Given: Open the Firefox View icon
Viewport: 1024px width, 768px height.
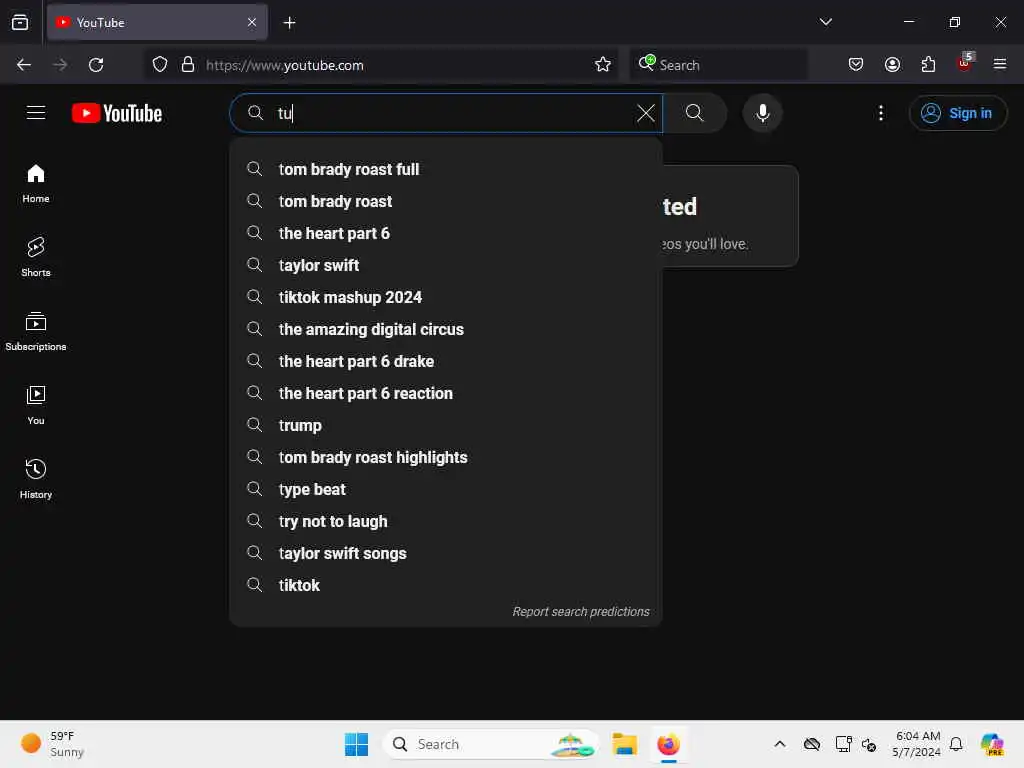Looking at the screenshot, I should pos(20,23).
